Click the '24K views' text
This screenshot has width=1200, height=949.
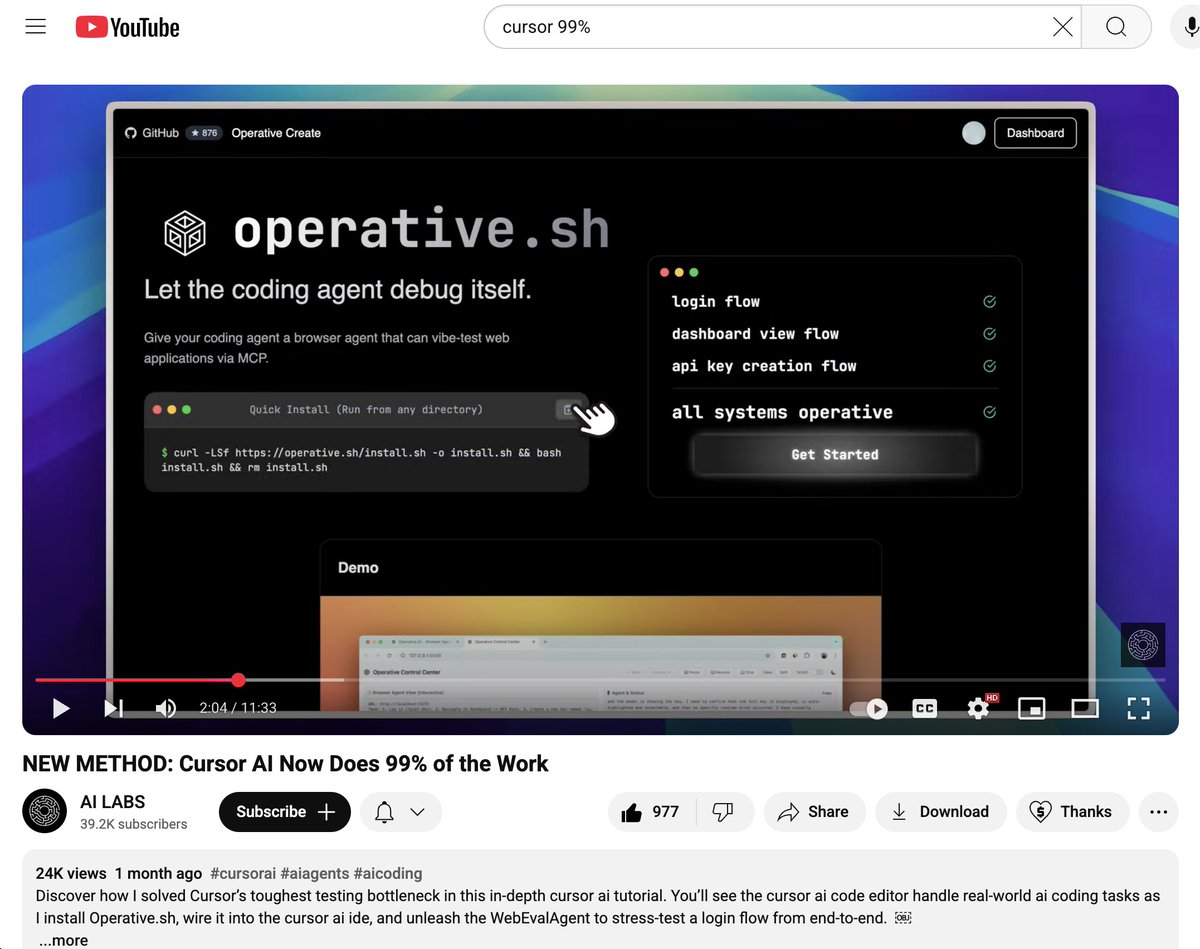(71, 873)
